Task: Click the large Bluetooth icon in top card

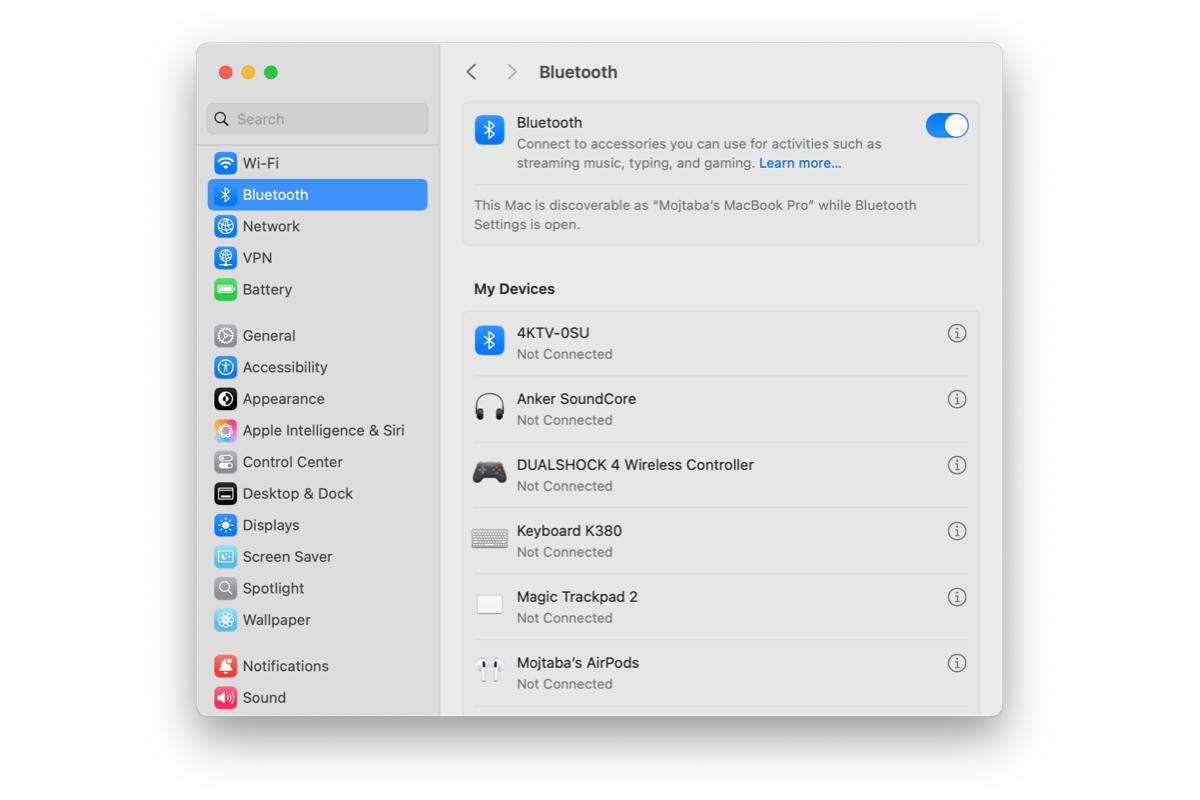Action: coord(489,129)
